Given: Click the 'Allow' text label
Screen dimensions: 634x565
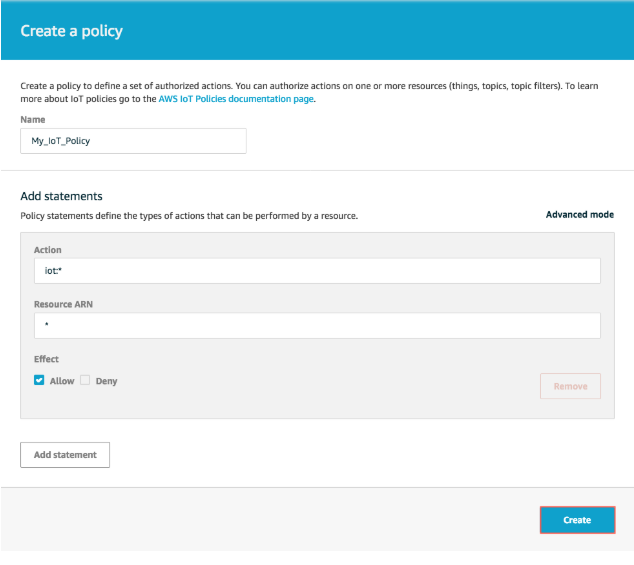Looking at the screenshot, I should point(62,381).
